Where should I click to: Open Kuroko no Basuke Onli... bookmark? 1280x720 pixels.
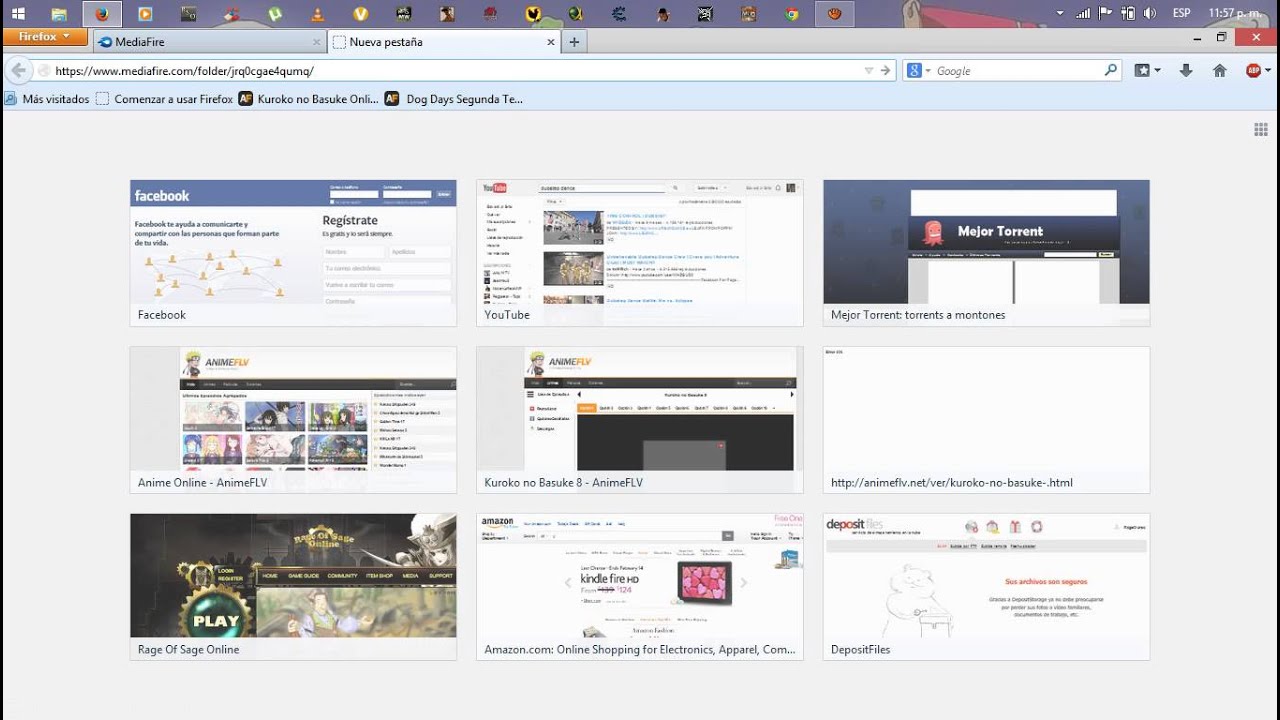tap(310, 99)
